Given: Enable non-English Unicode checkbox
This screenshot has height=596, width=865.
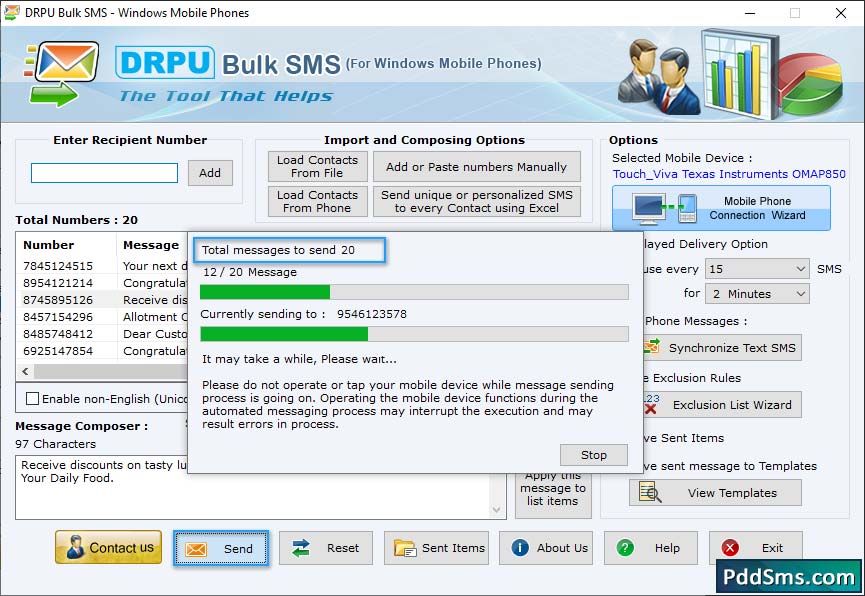Looking at the screenshot, I should tap(33, 398).
